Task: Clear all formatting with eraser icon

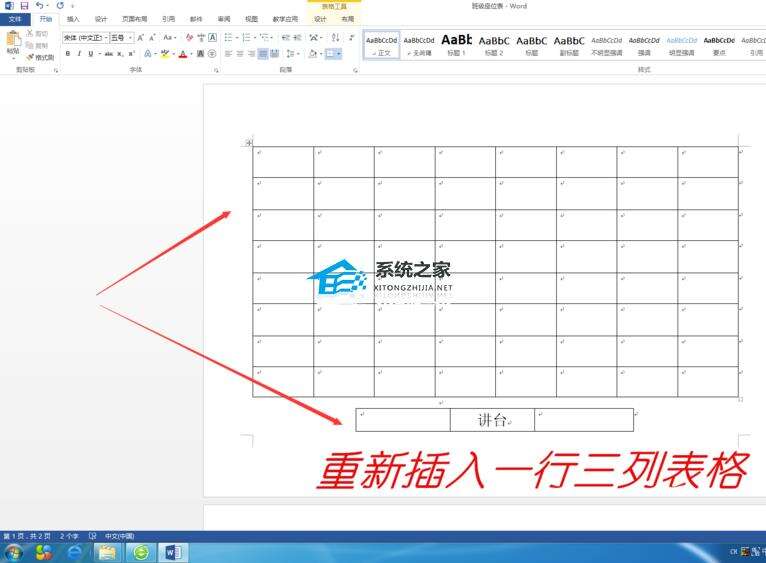Action: click(x=190, y=38)
